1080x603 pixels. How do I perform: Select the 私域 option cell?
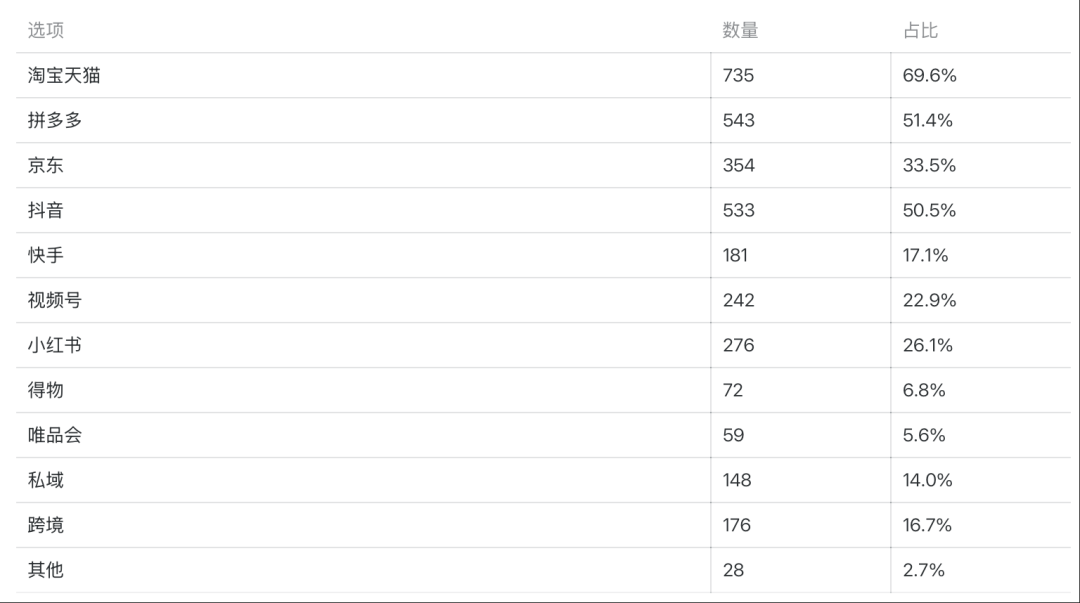tap(46, 480)
